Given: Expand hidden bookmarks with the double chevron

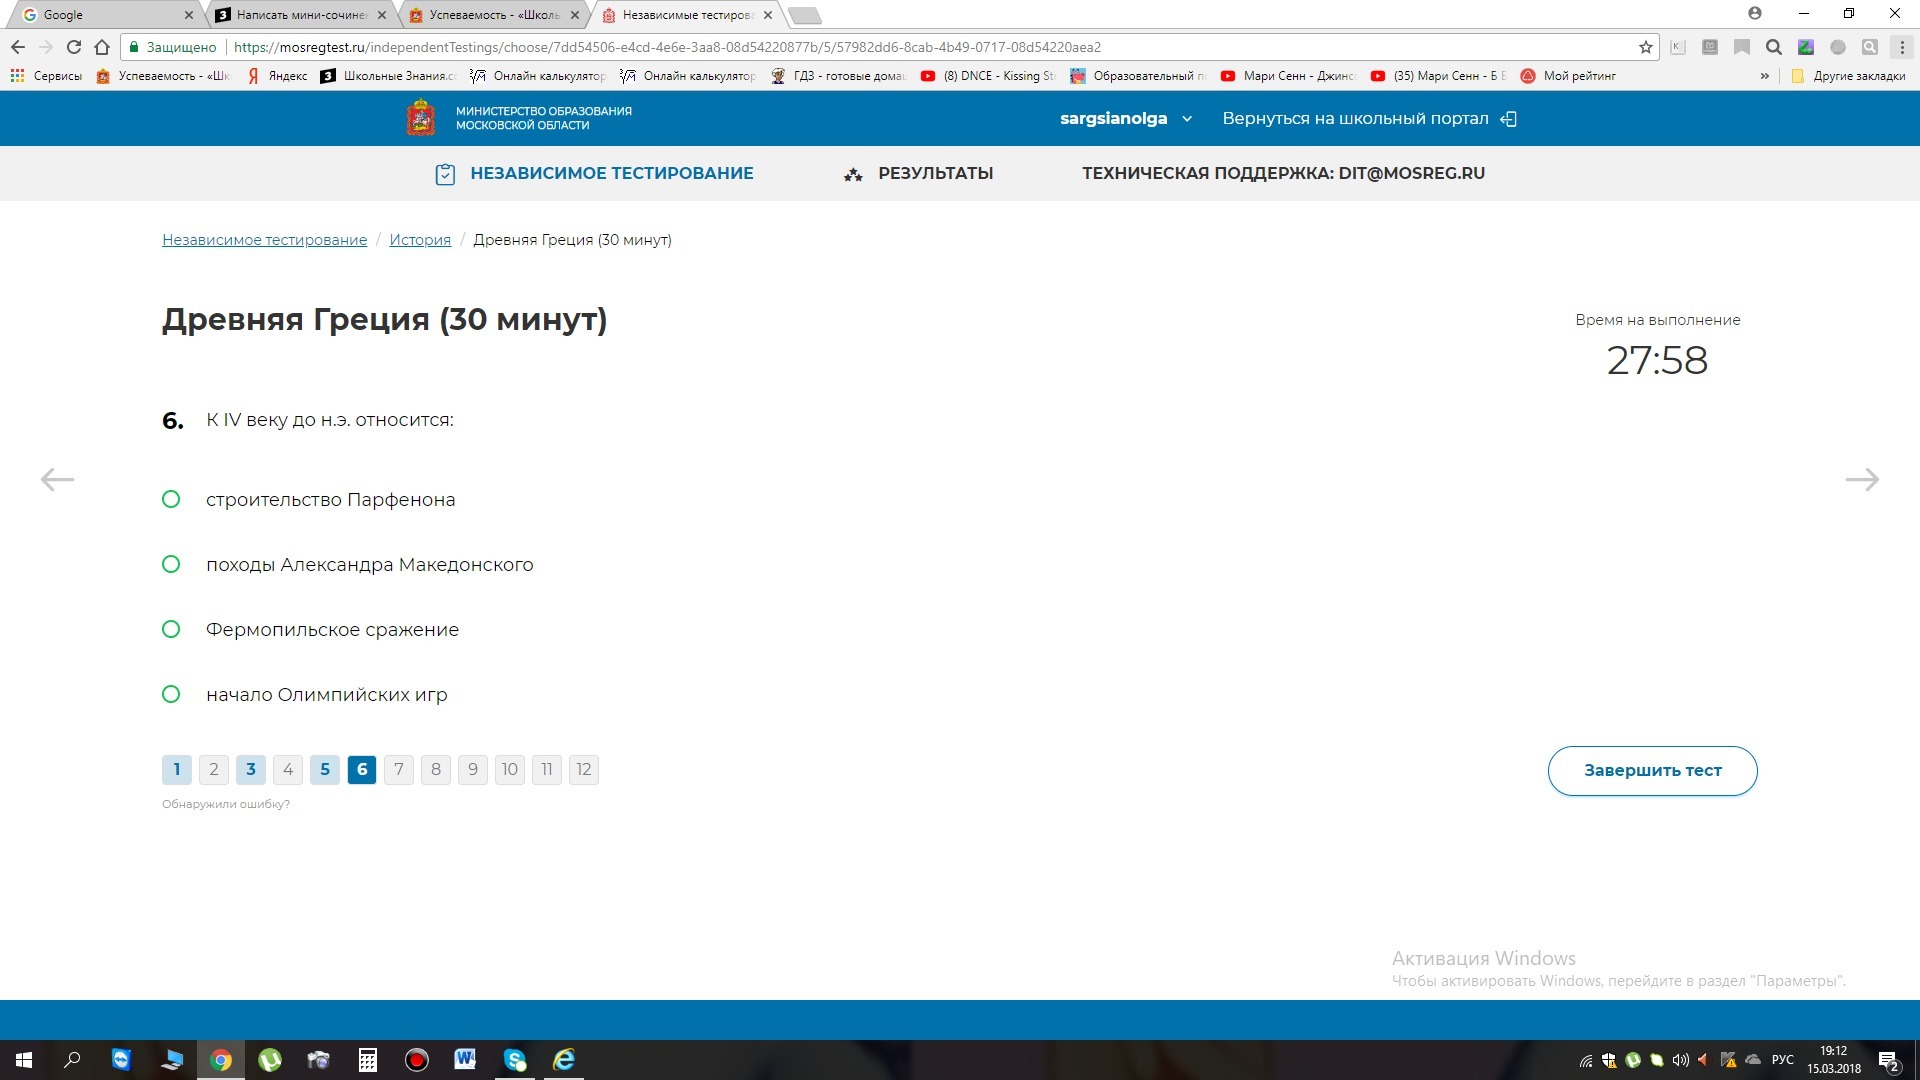Looking at the screenshot, I should [1764, 76].
